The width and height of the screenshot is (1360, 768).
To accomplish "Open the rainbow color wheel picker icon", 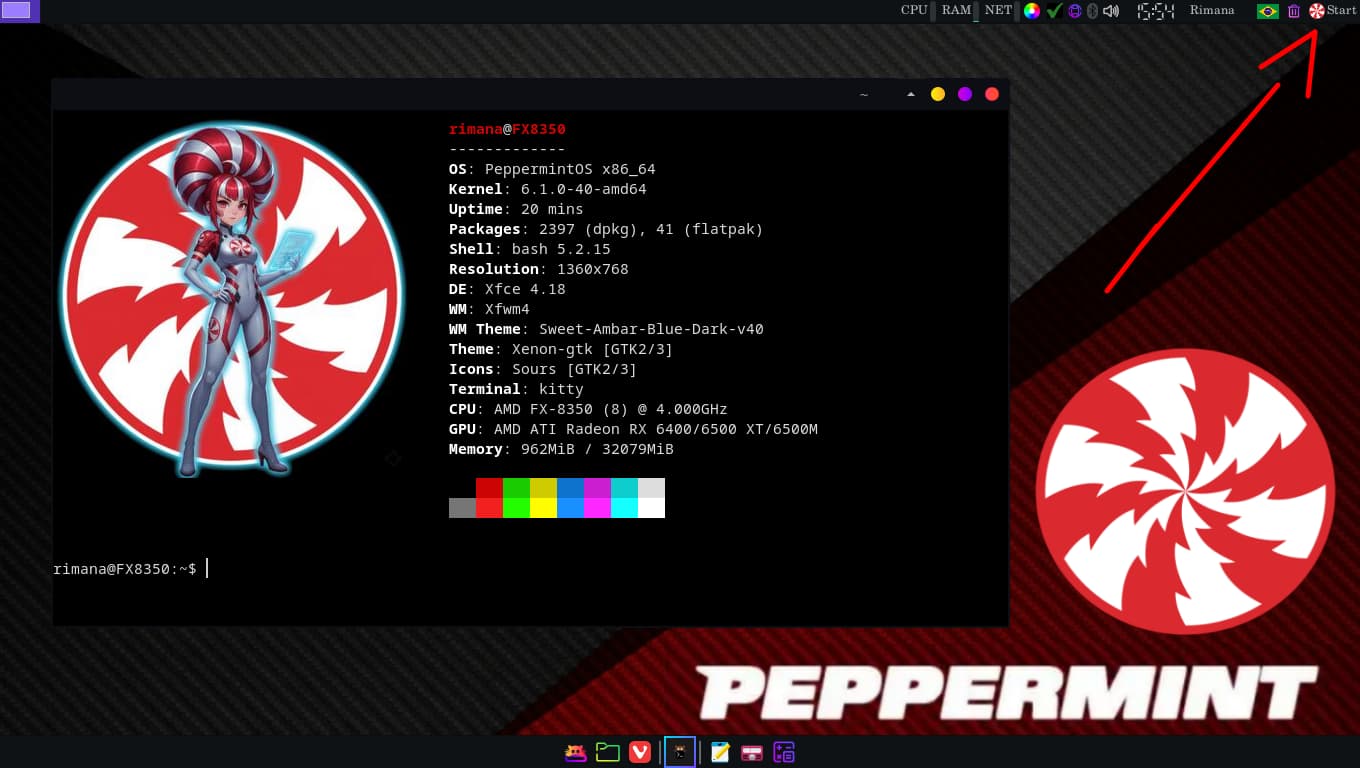I will [1031, 11].
